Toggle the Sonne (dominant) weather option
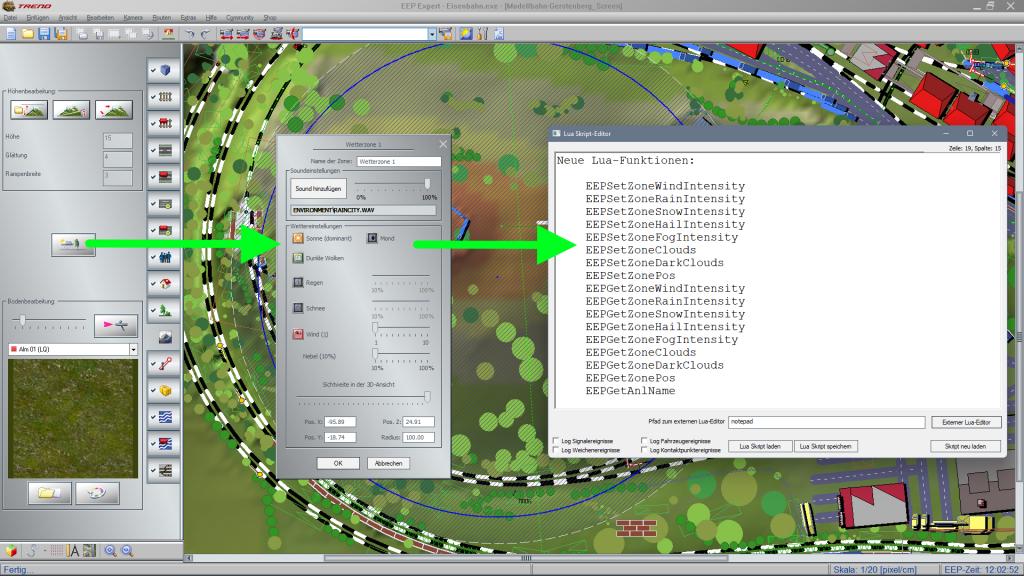 pyautogui.click(x=298, y=238)
